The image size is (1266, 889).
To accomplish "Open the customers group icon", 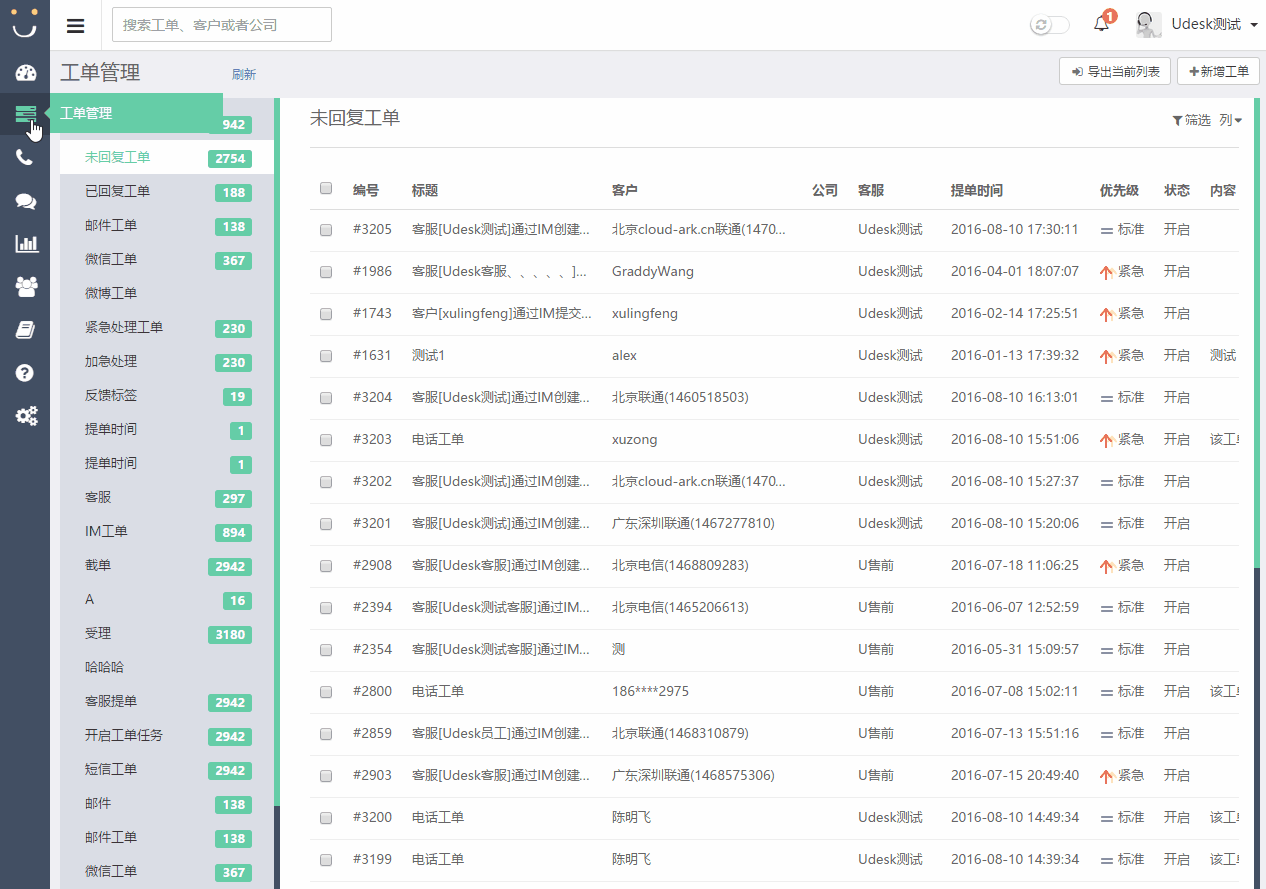I will pyautogui.click(x=25, y=287).
